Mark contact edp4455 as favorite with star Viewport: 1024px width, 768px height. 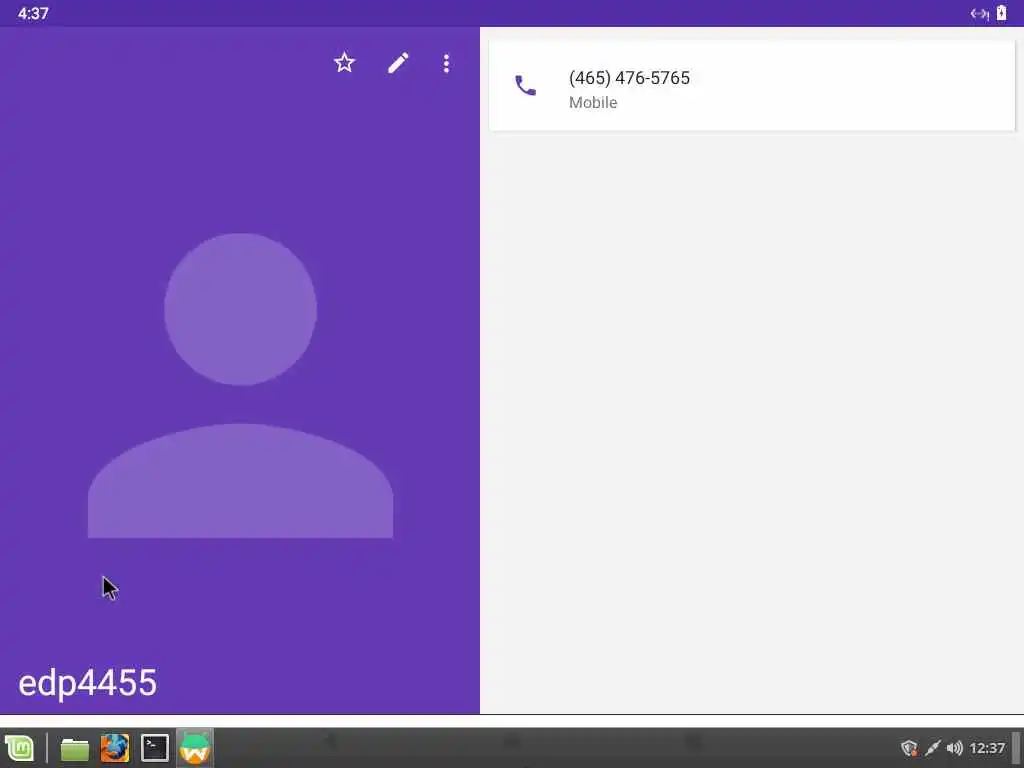pos(344,63)
